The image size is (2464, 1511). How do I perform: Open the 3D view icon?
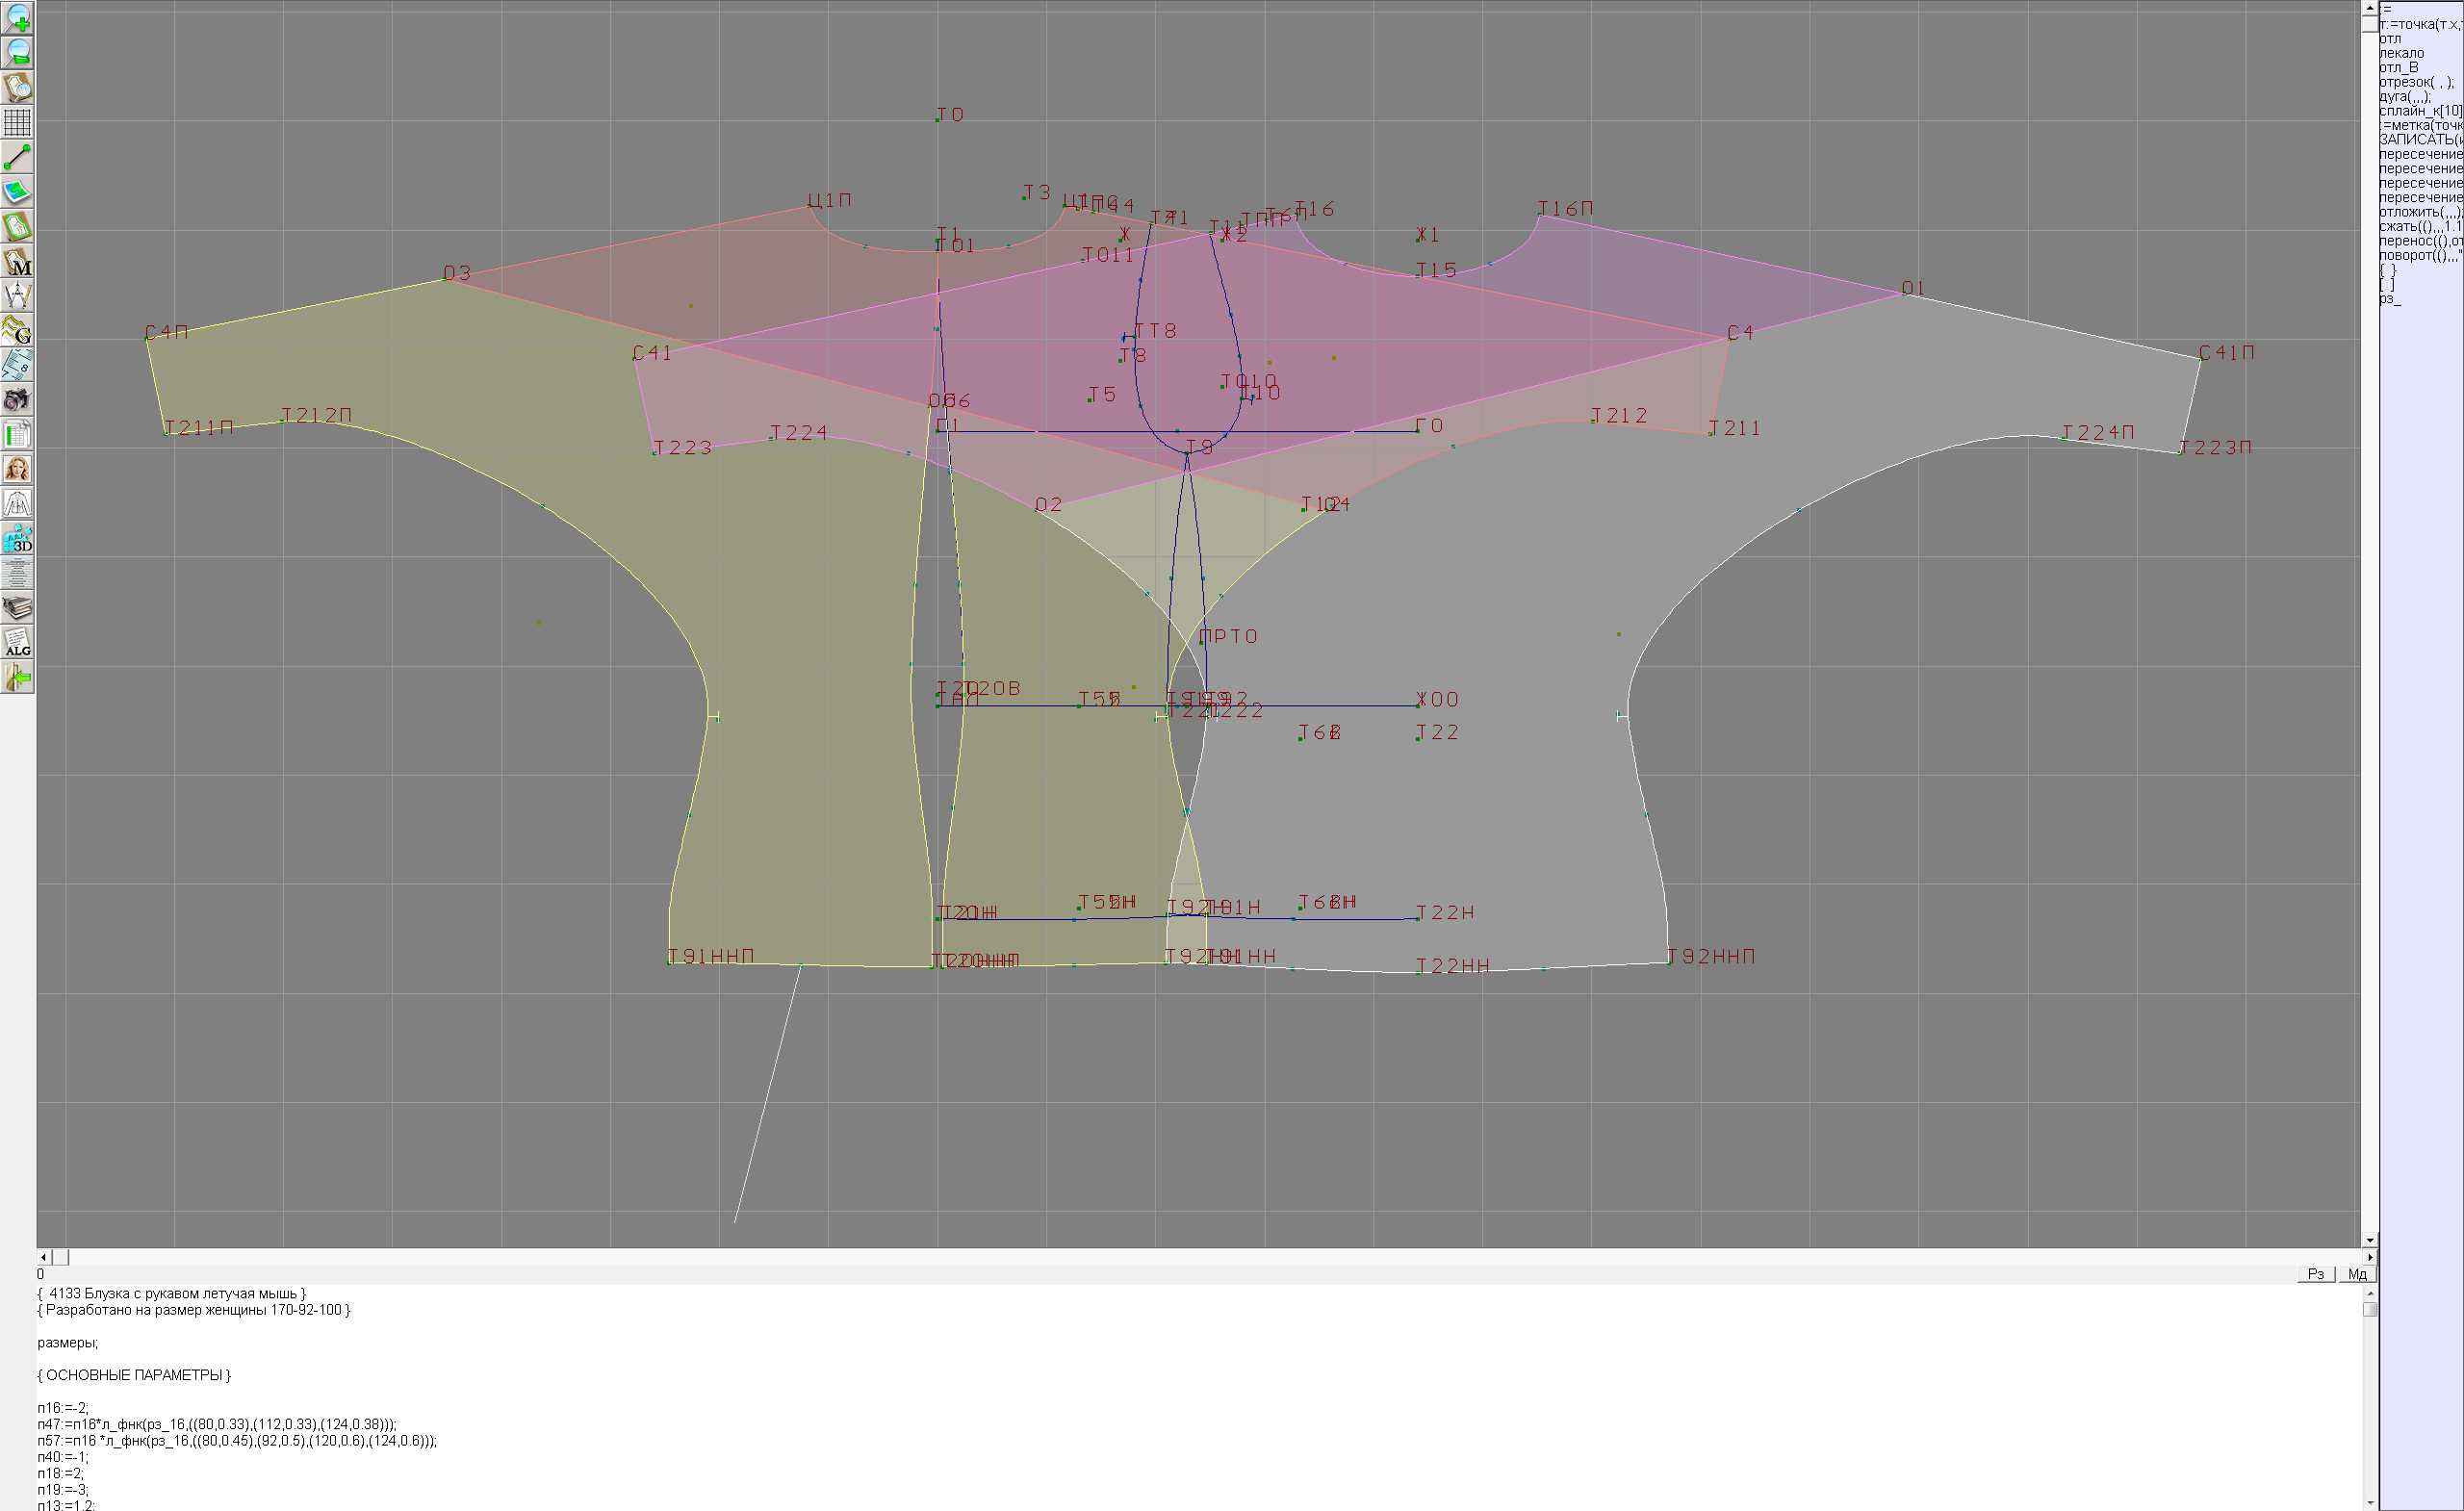pyautogui.click(x=17, y=539)
